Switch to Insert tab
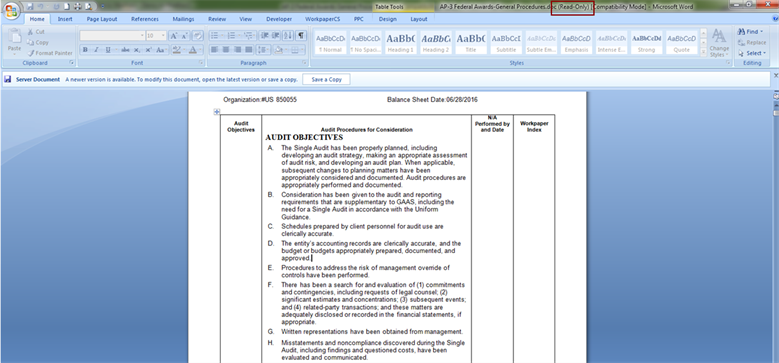Image resolution: width=779 pixels, height=363 pixels. pyautogui.click(x=65, y=19)
